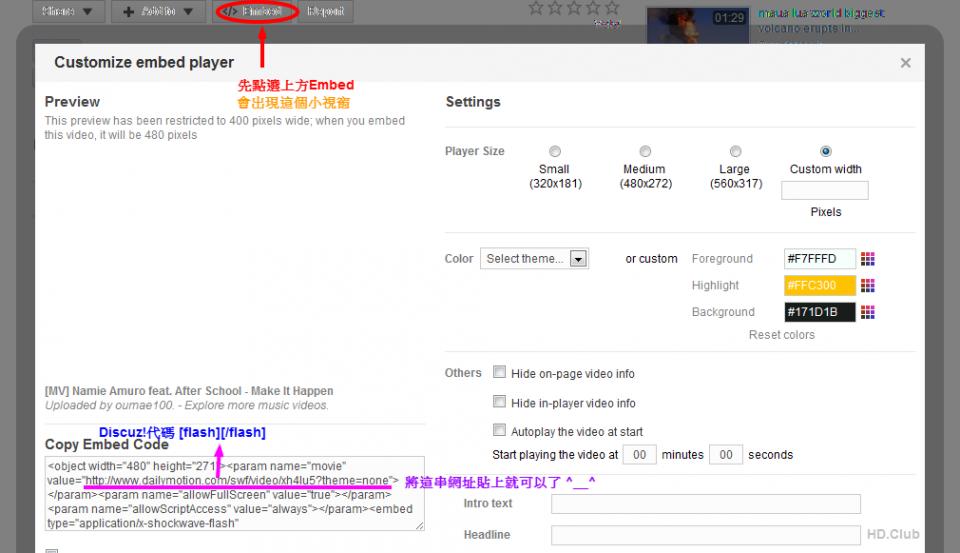Rate the video with the fifth star

612,8
